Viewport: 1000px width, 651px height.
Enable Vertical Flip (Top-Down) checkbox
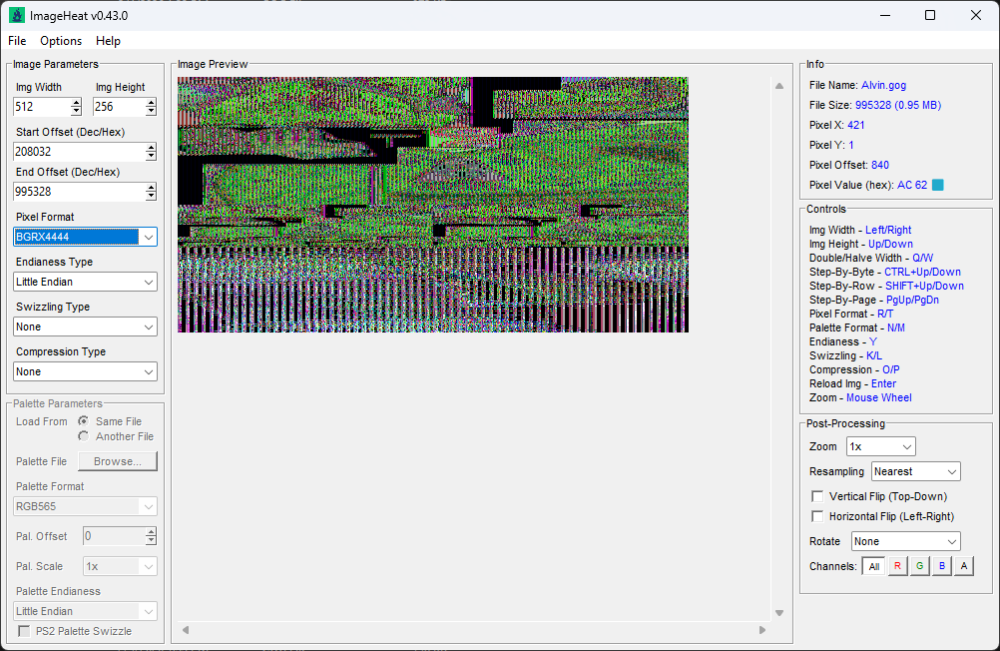pos(817,496)
